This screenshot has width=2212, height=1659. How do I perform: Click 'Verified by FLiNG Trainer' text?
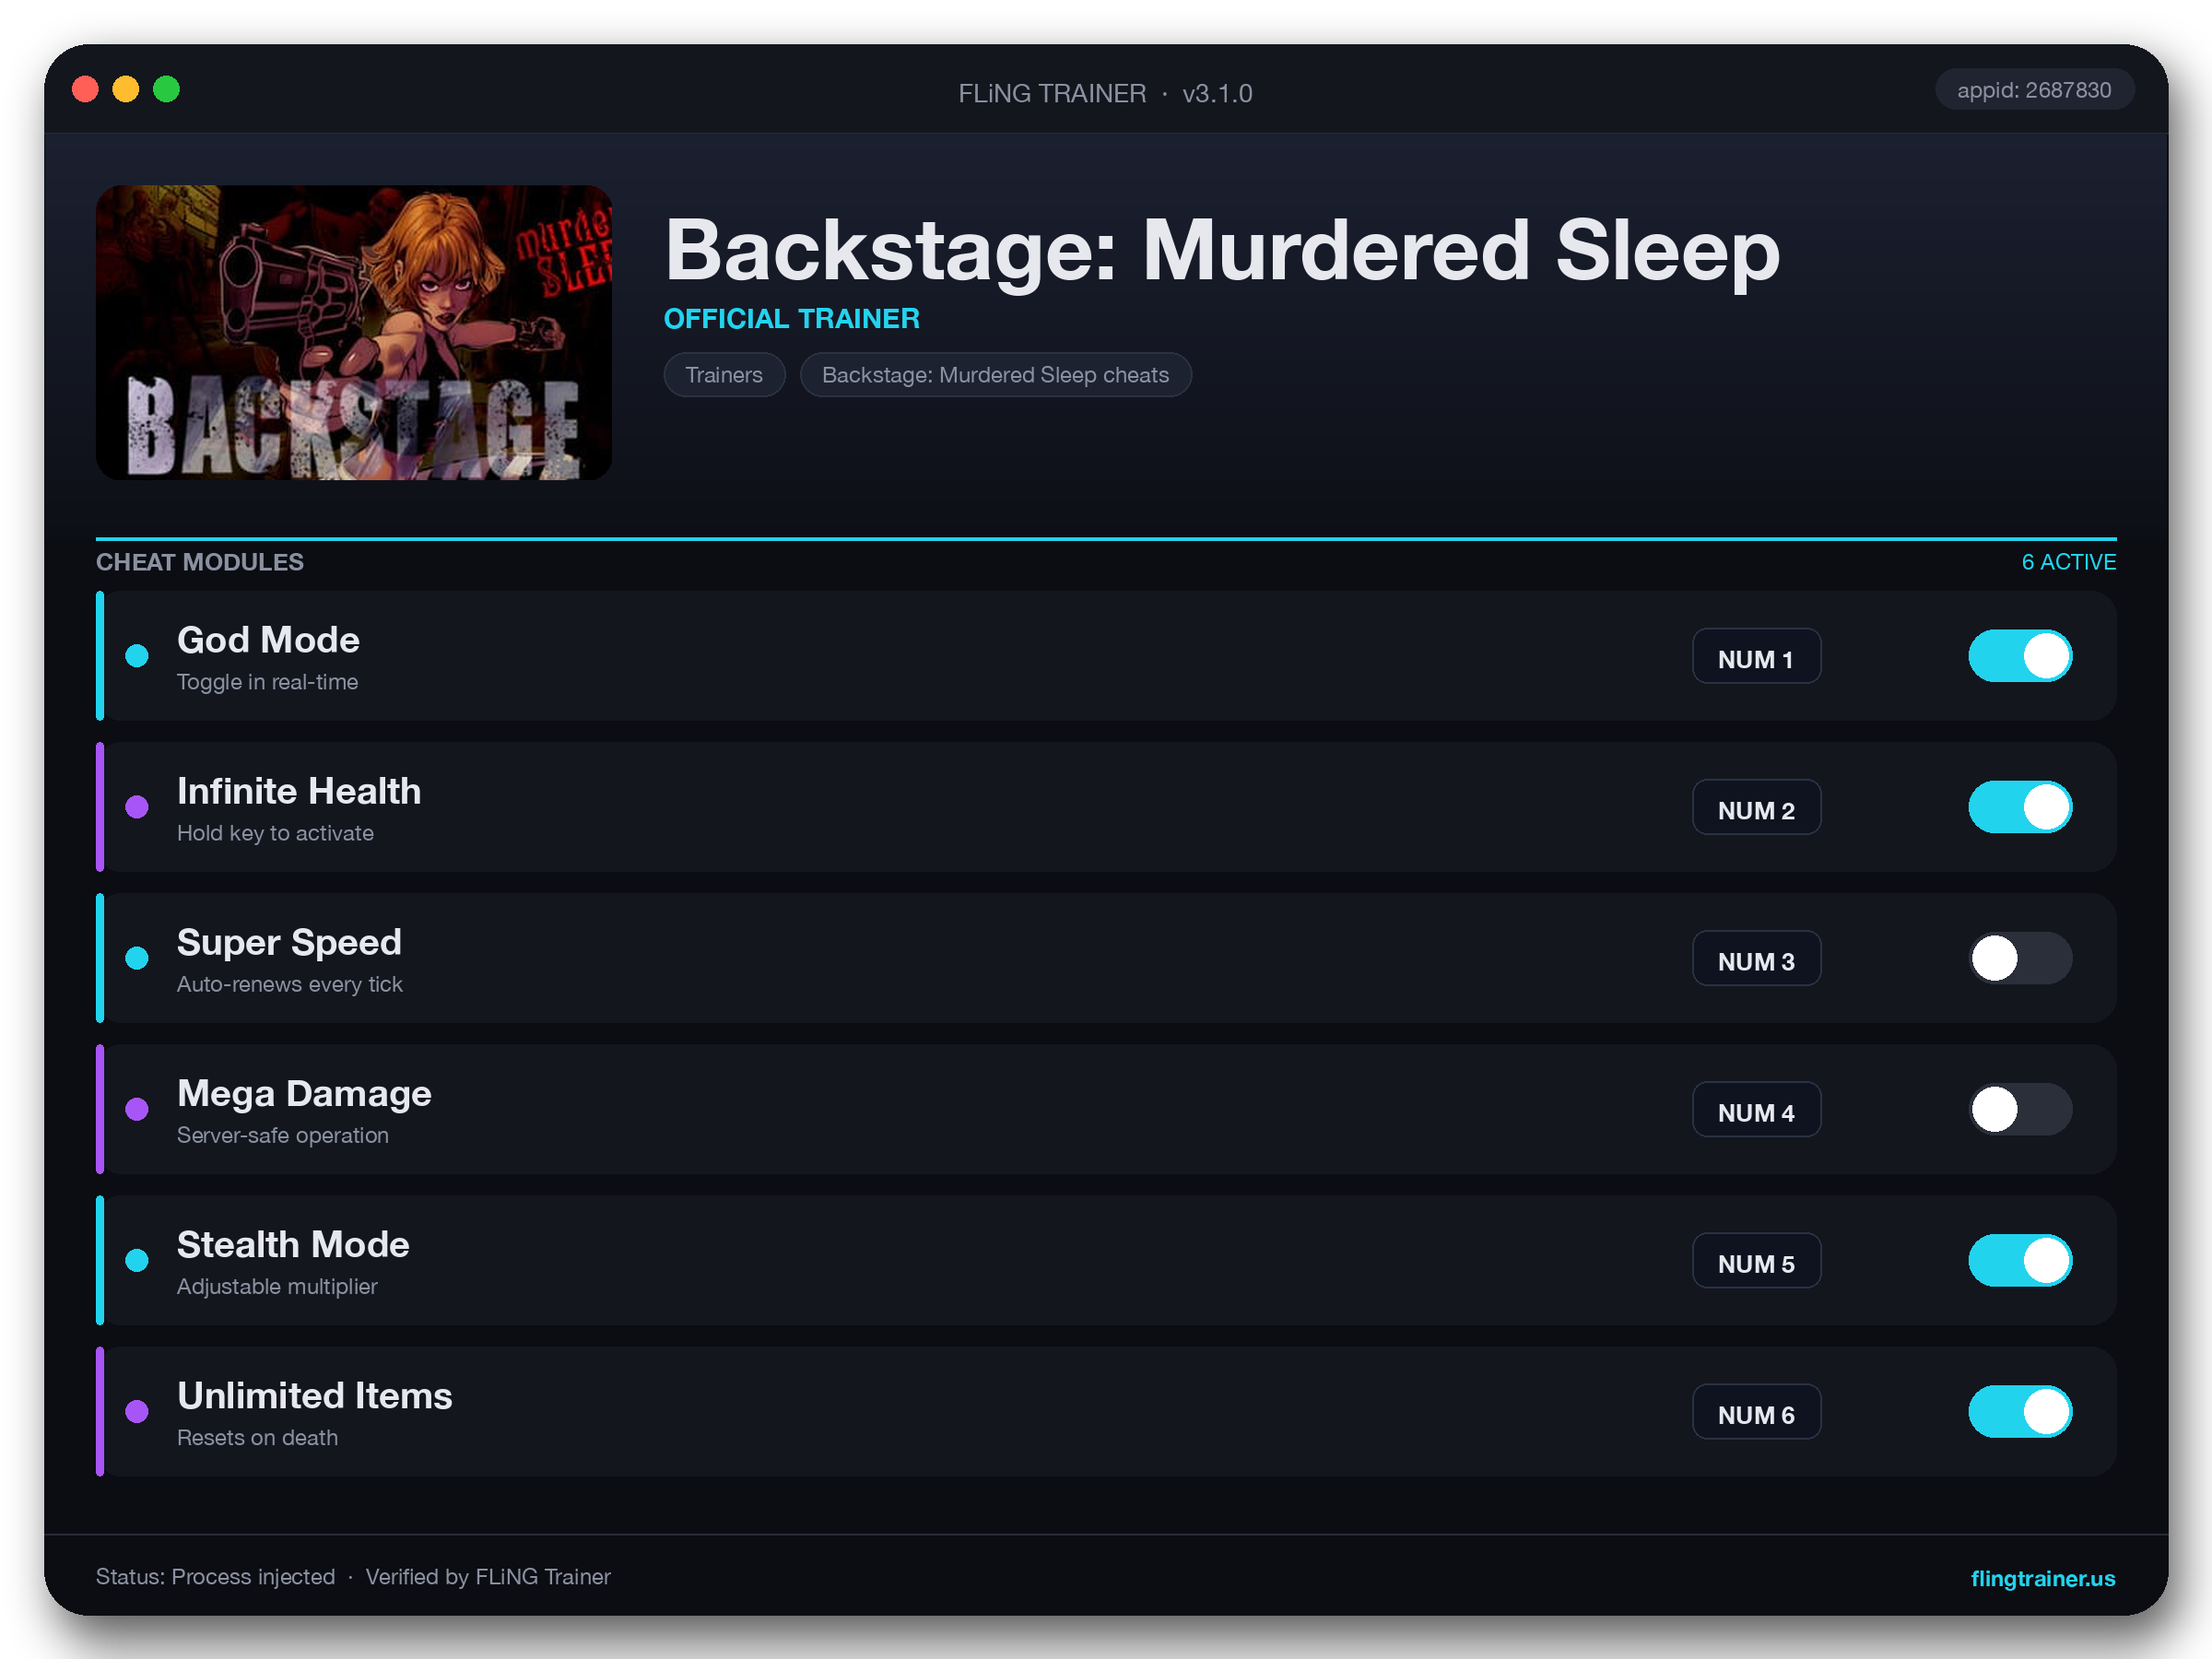(x=487, y=1577)
